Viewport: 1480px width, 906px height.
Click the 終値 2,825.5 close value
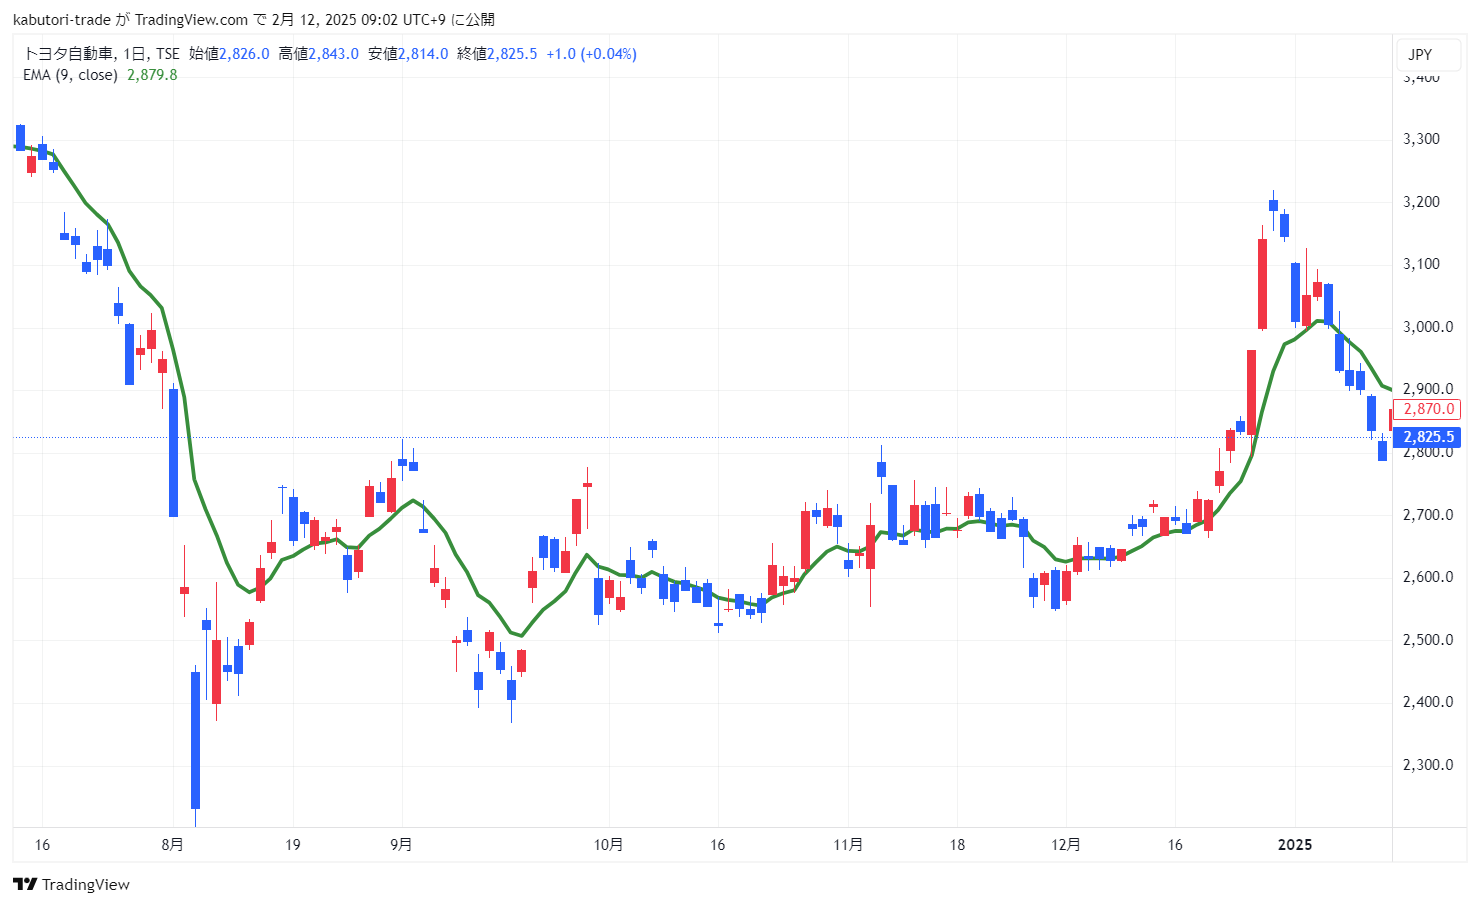click(x=497, y=54)
